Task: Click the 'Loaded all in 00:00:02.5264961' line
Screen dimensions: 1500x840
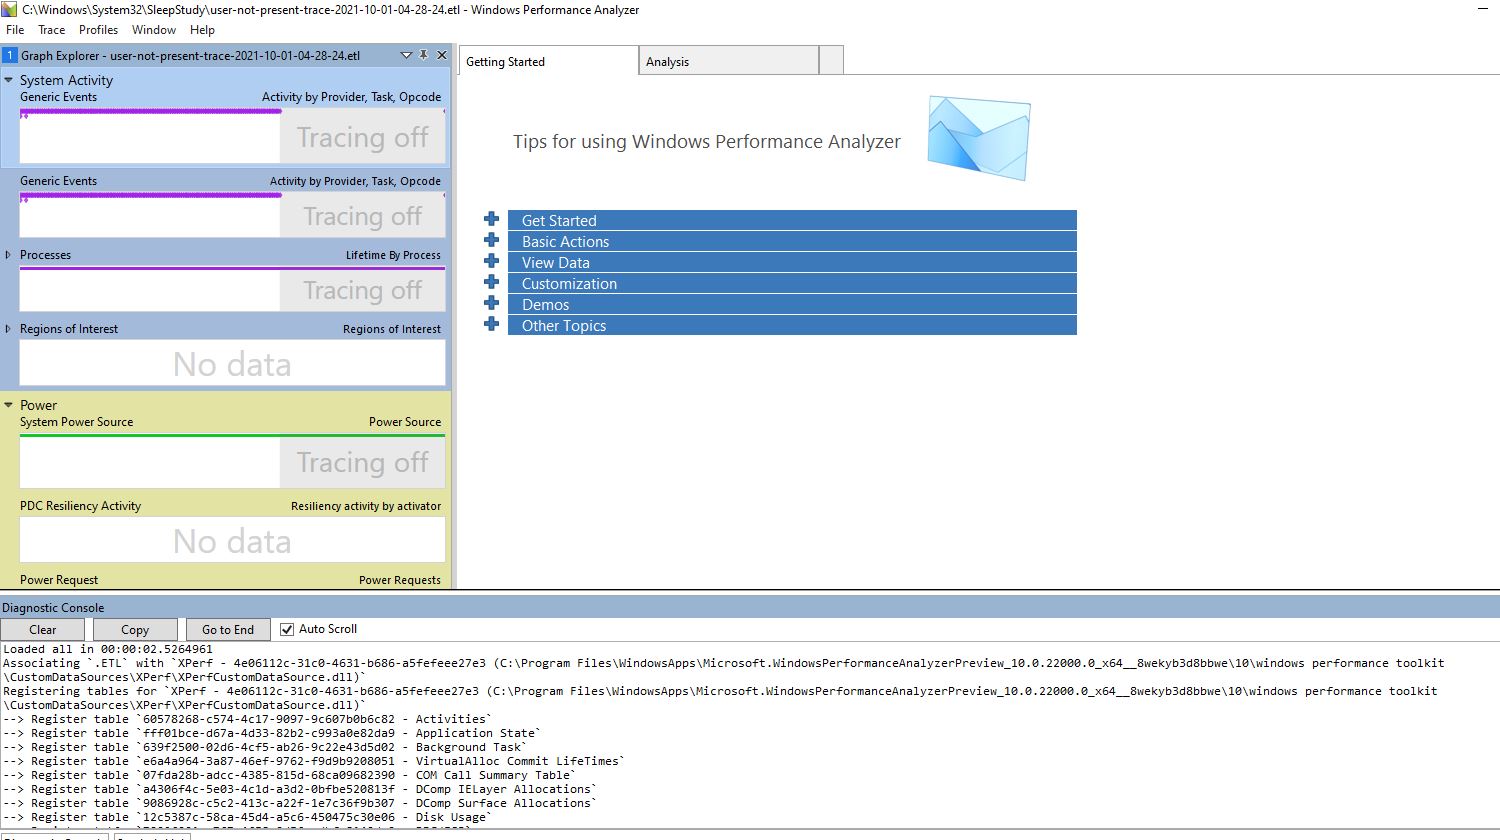Action: (108, 649)
